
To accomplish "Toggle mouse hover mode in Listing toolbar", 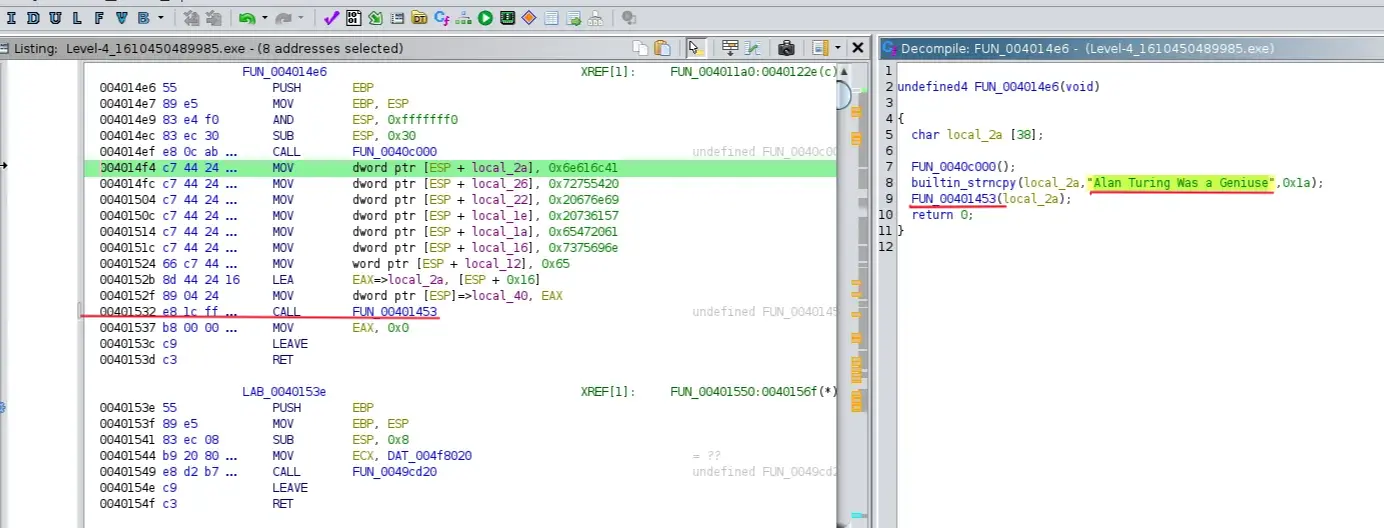I will pos(696,48).
